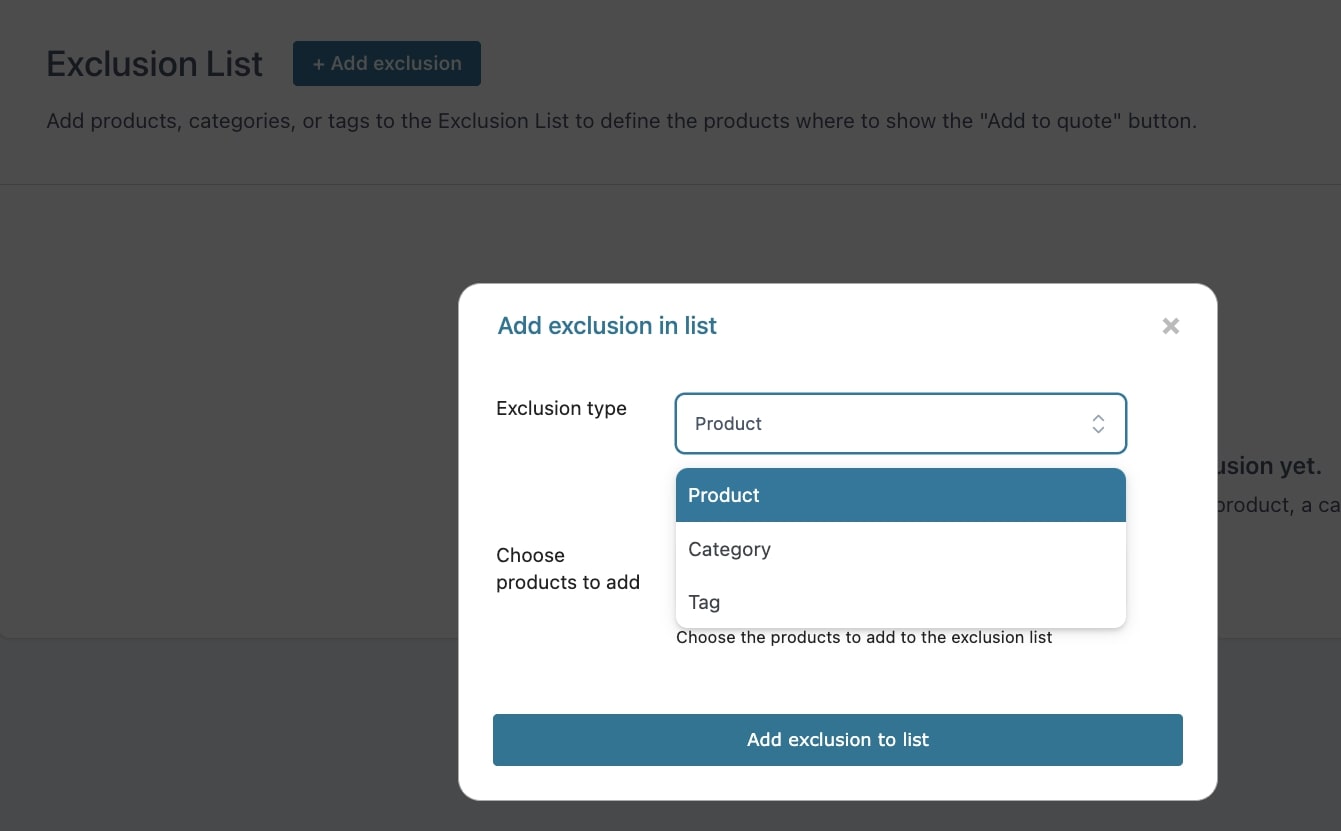Click blank dialog area below the submit button
This screenshot has width=1341, height=831.
tap(838, 783)
